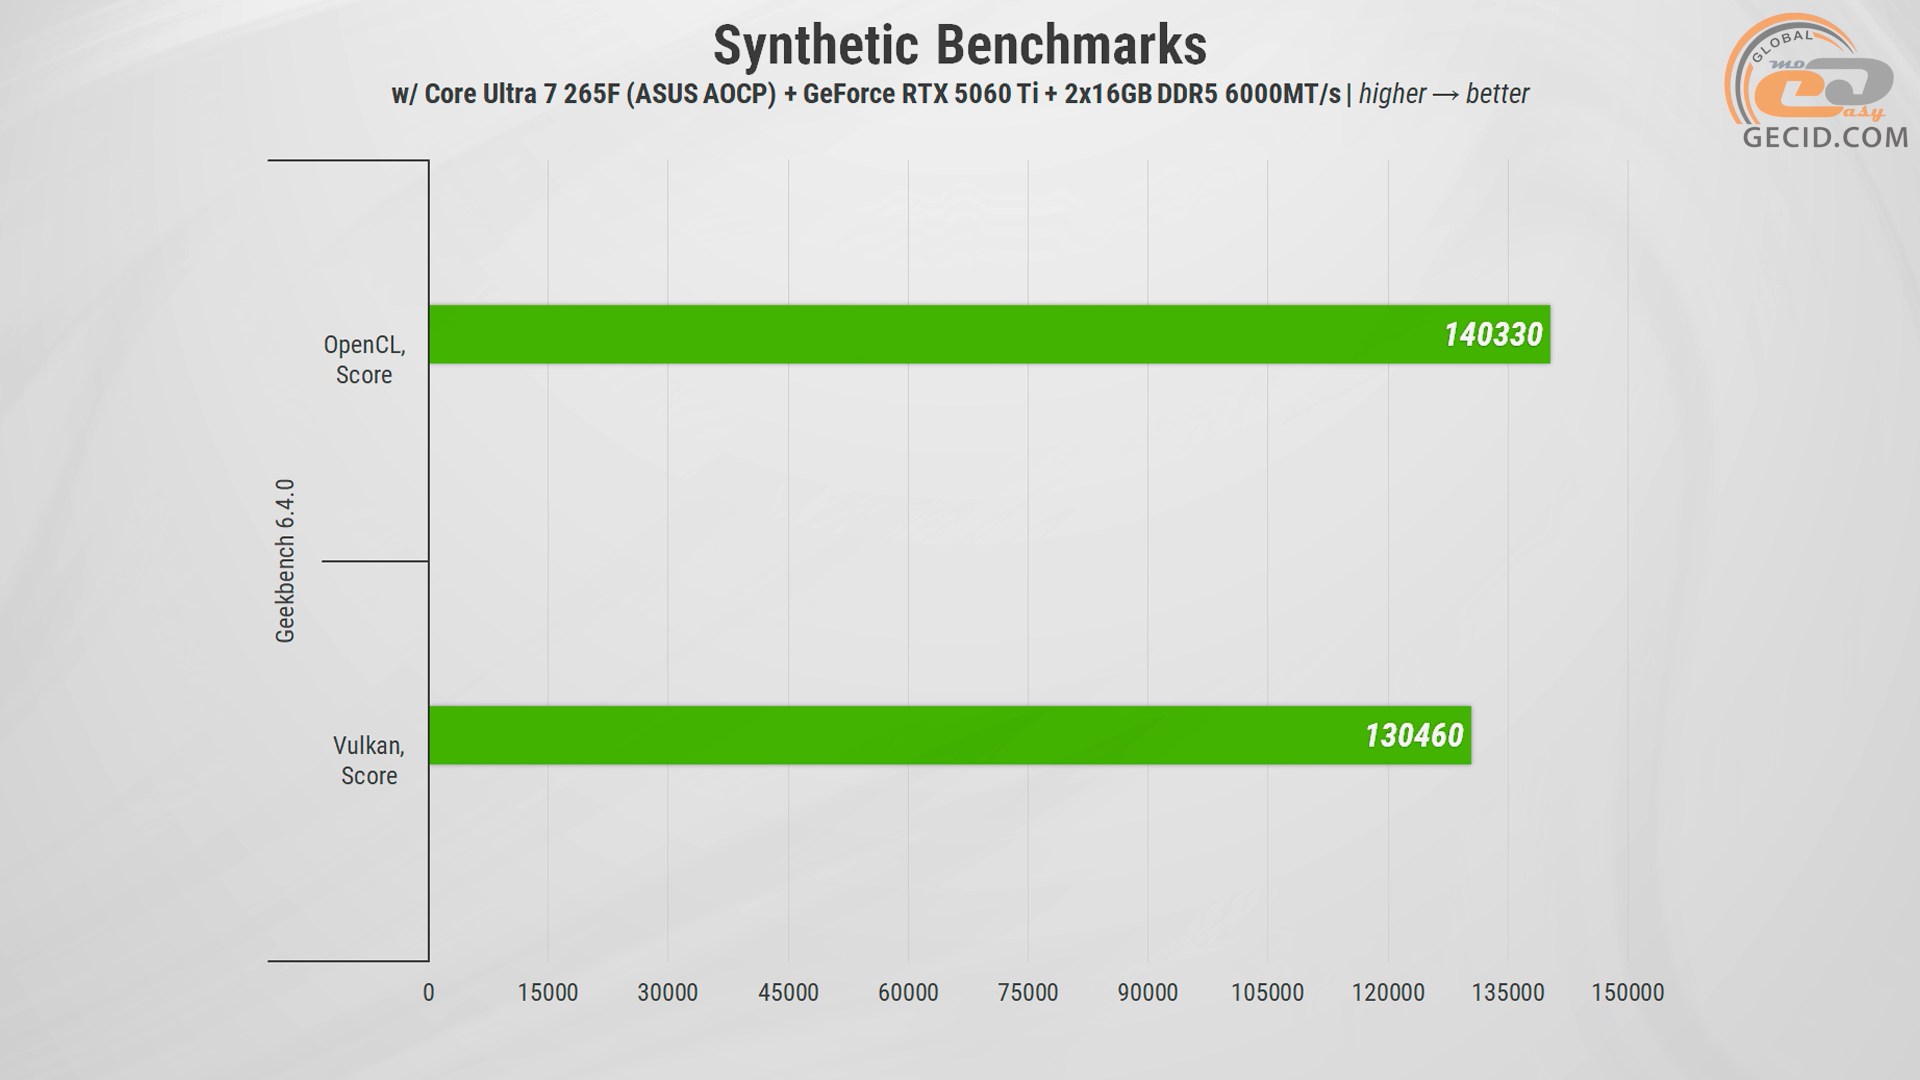
Task: Click the 'higher → better' note
Action: (x=1444, y=94)
